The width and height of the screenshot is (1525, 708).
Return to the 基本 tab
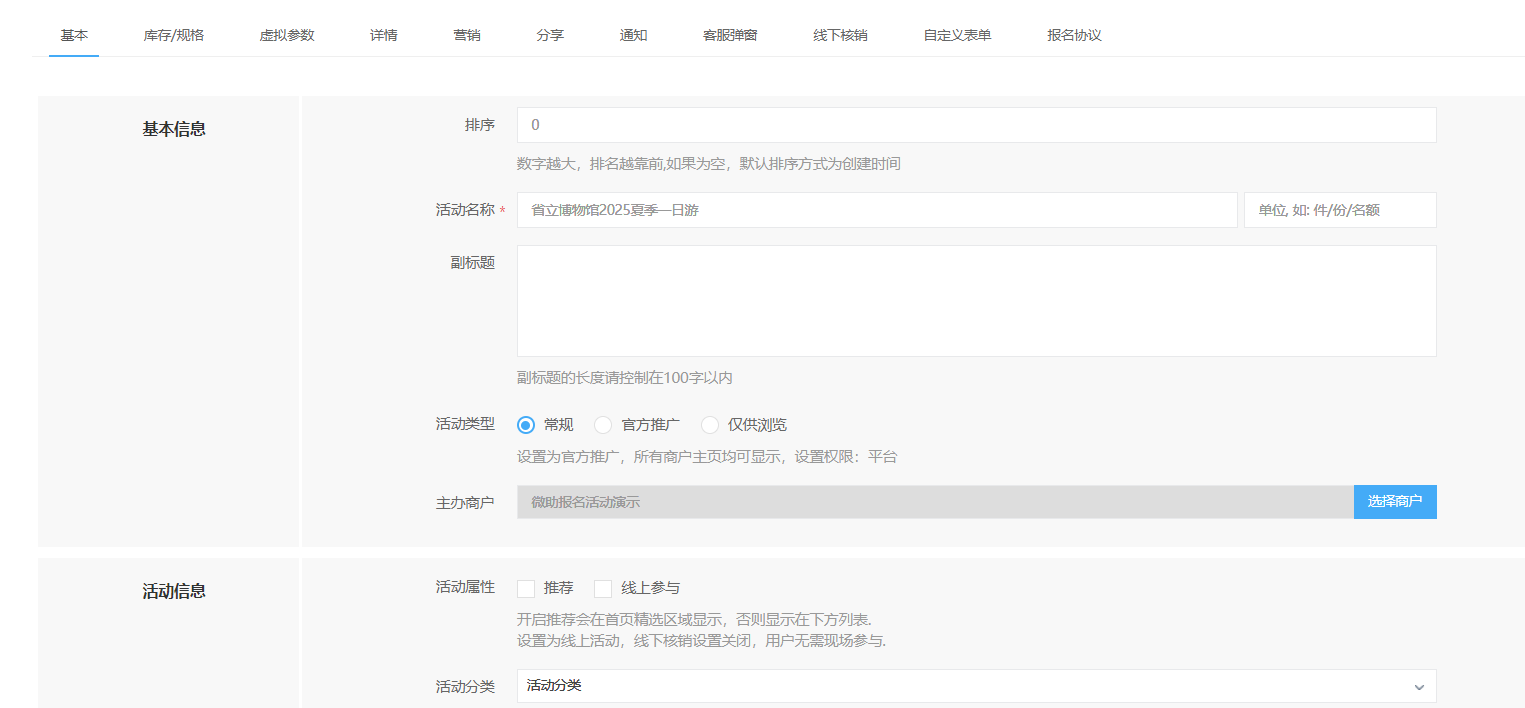73,34
